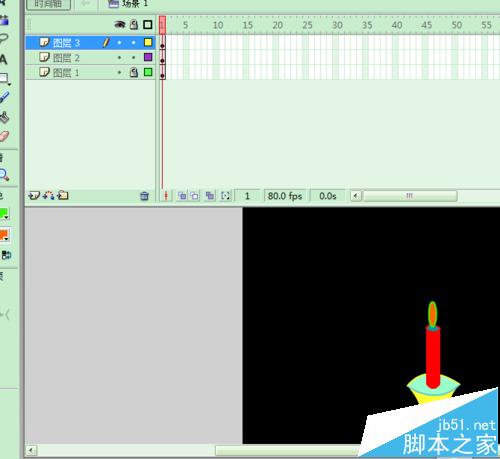Click the current frame number field

[247, 196]
